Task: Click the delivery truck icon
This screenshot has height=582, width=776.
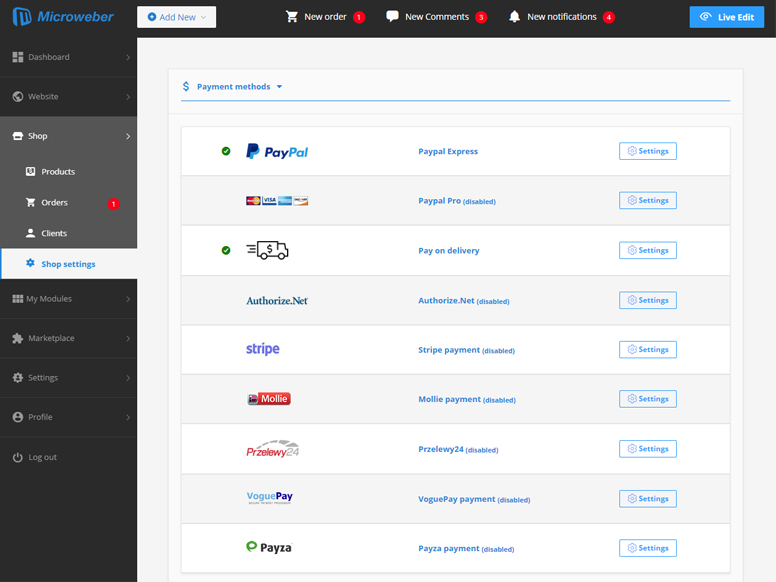Action: point(267,250)
